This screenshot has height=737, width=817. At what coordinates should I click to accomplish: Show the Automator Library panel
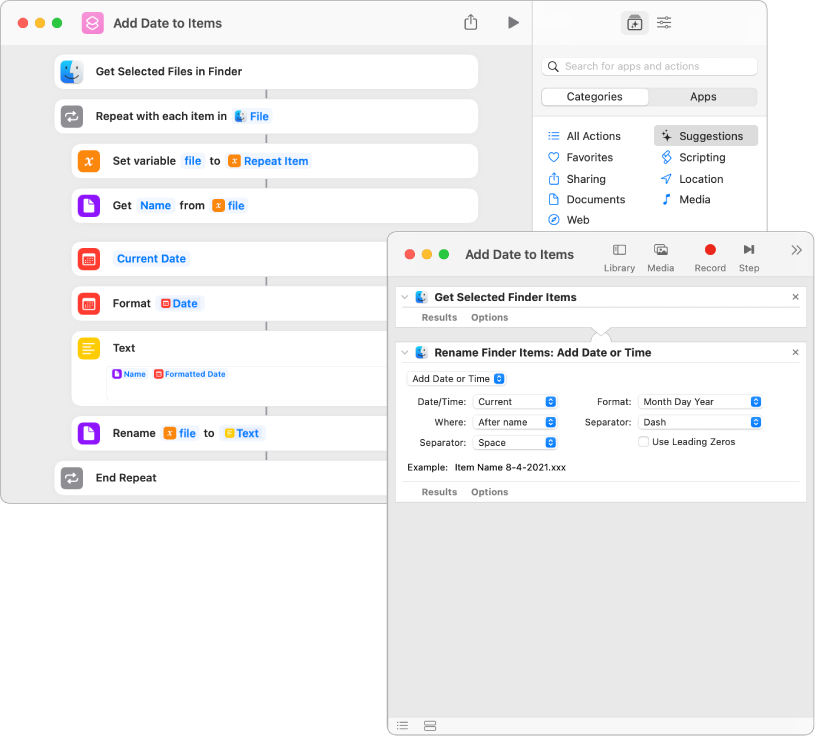click(619, 257)
